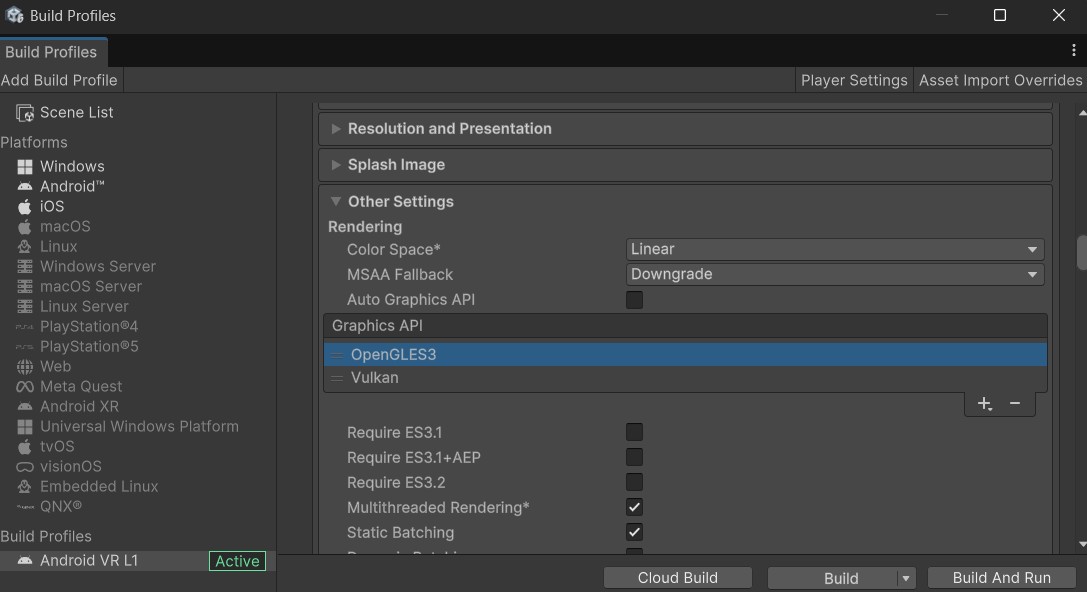Enable the Auto Graphics API checkbox
Viewport: 1087px width, 592px height.
[634, 300]
